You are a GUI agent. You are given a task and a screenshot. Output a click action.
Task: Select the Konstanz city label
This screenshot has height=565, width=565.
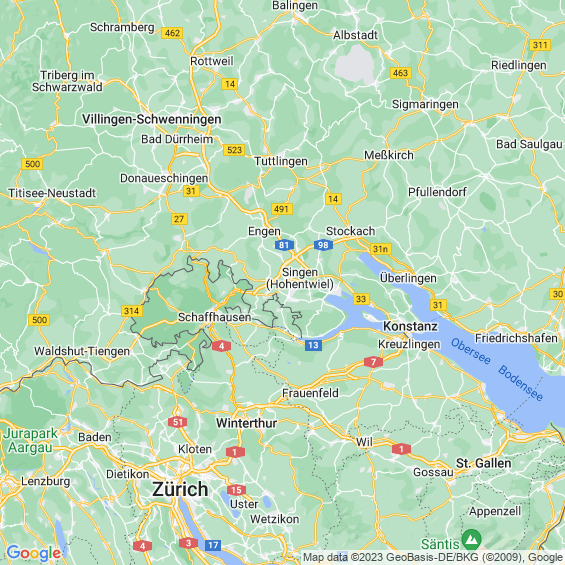[410, 326]
